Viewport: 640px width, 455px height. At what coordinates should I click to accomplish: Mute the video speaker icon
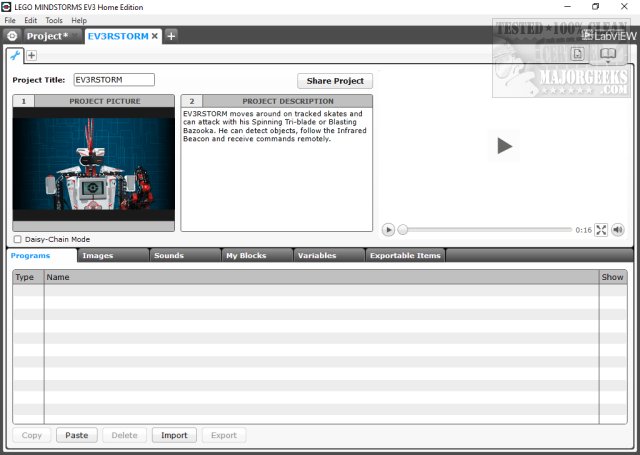618,230
